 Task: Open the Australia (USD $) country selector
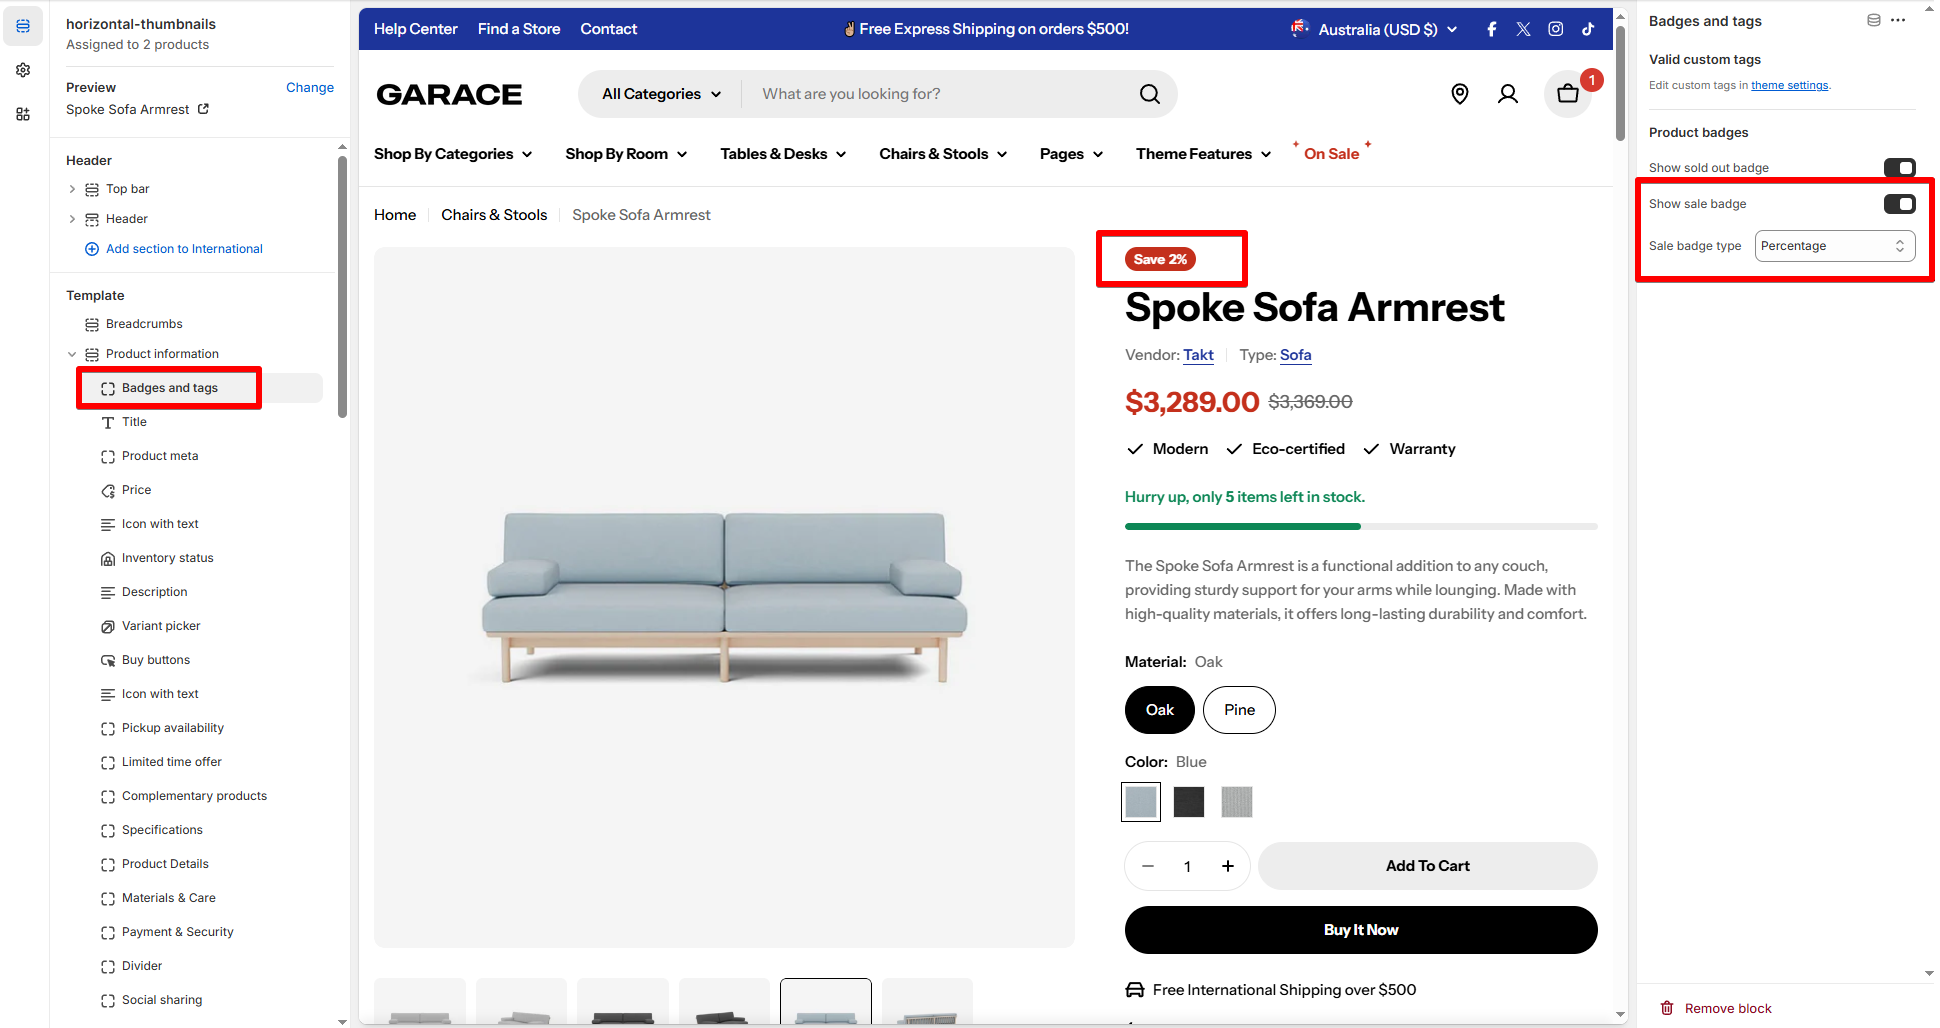(x=1374, y=29)
